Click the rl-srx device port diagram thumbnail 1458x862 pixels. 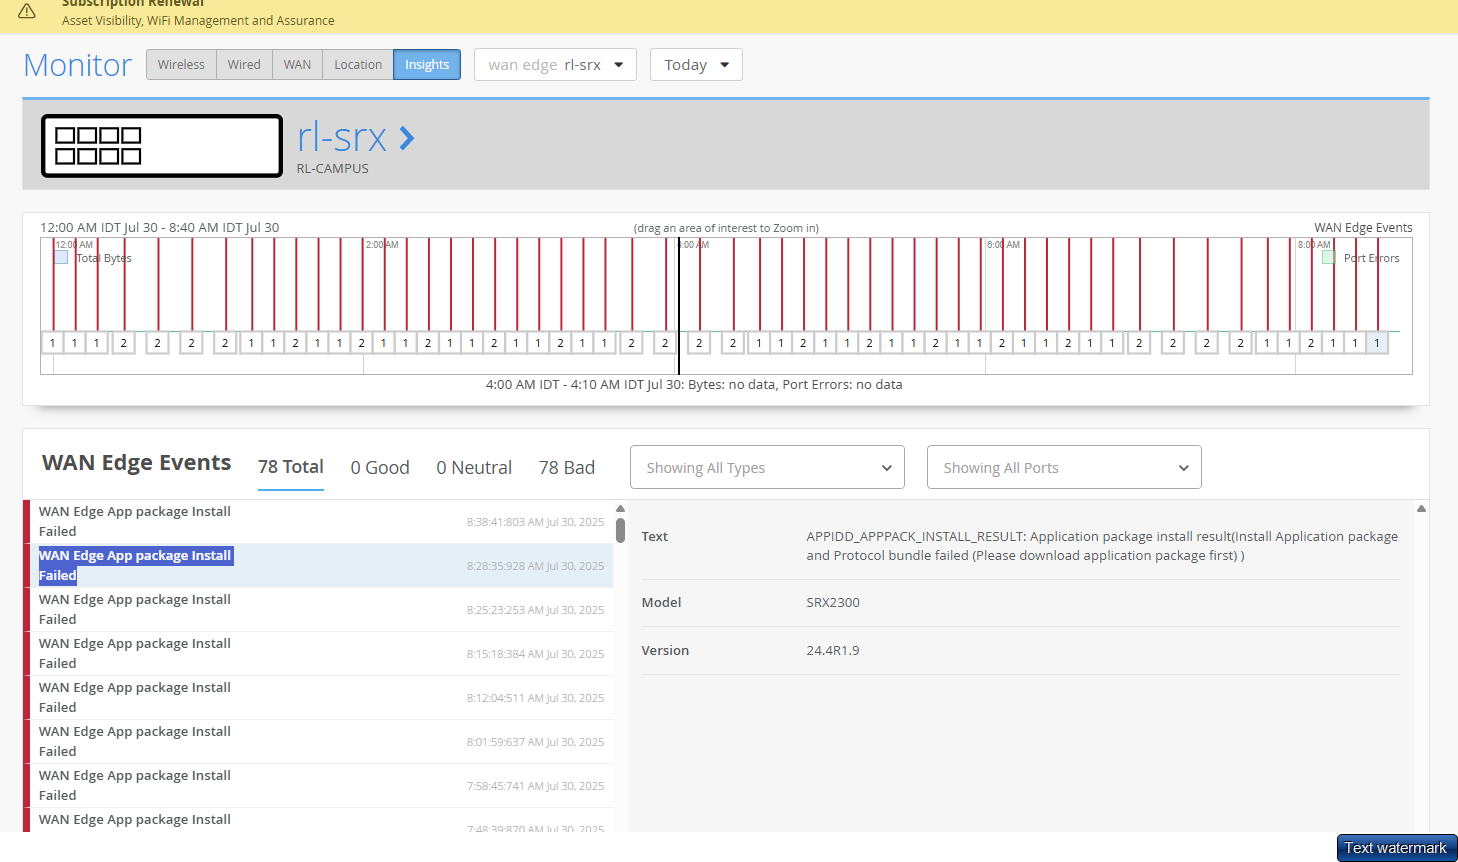coord(162,146)
